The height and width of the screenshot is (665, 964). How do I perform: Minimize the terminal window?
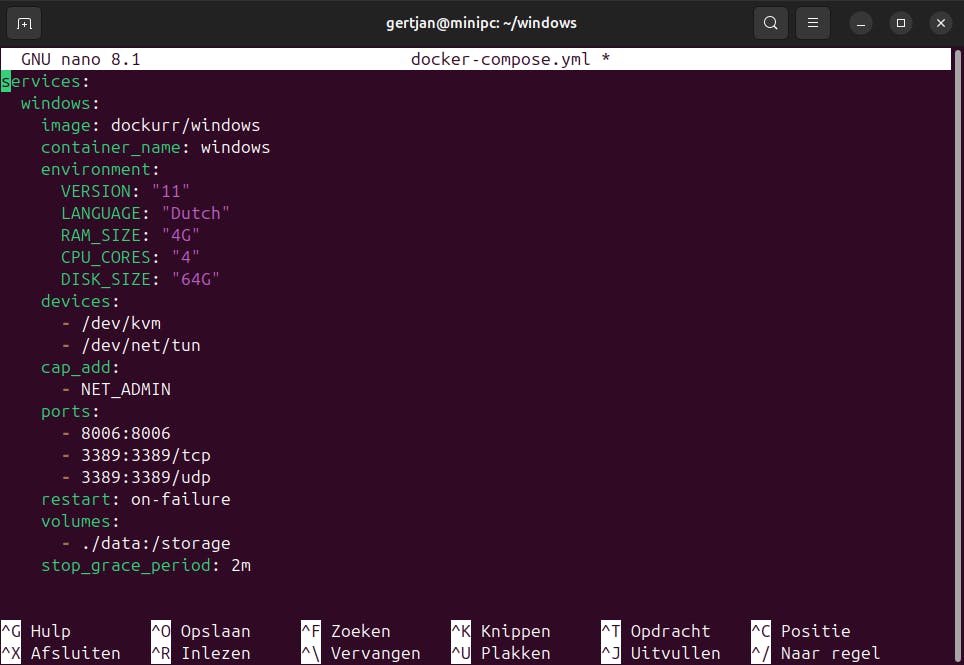click(861, 23)
